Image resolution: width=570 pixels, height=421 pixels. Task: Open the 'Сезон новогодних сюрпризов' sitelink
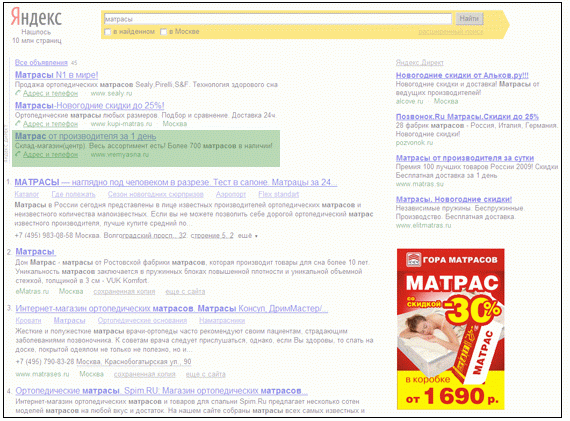pos(156,195)
